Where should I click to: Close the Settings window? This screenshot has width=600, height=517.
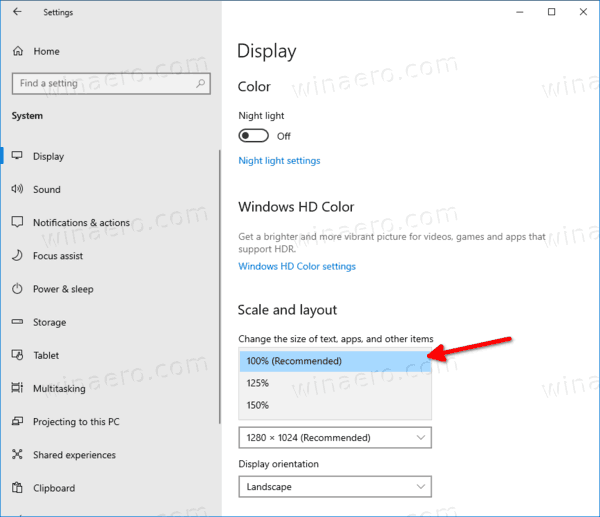coord(583,12)
